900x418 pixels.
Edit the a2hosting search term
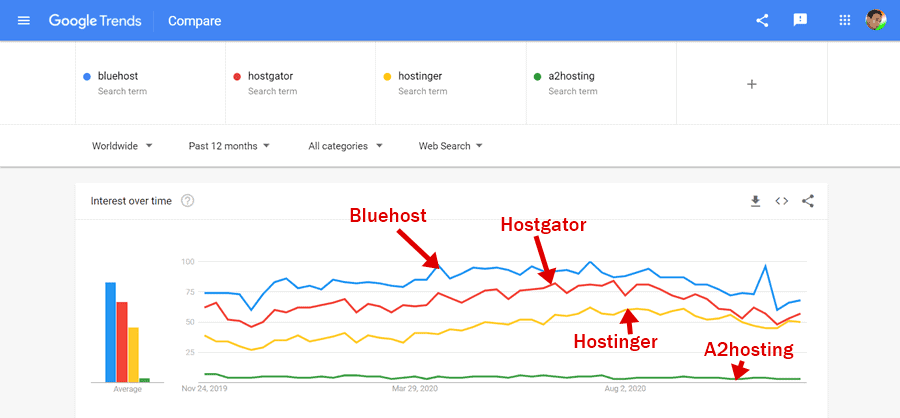click(x=572, y=76)
